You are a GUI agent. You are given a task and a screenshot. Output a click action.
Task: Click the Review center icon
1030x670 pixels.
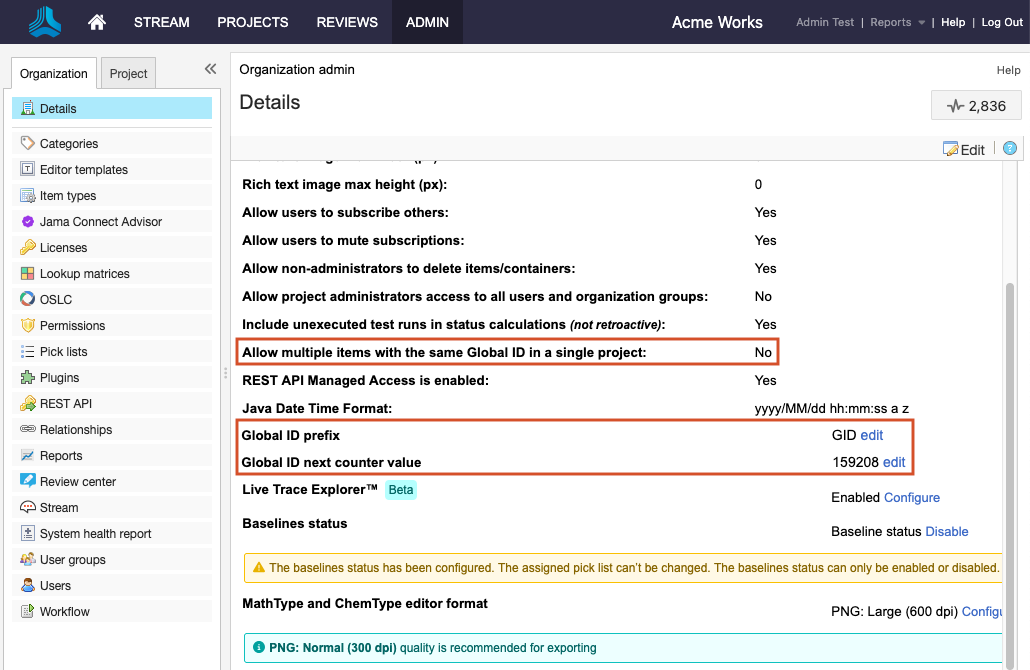(x=28, y=481)
